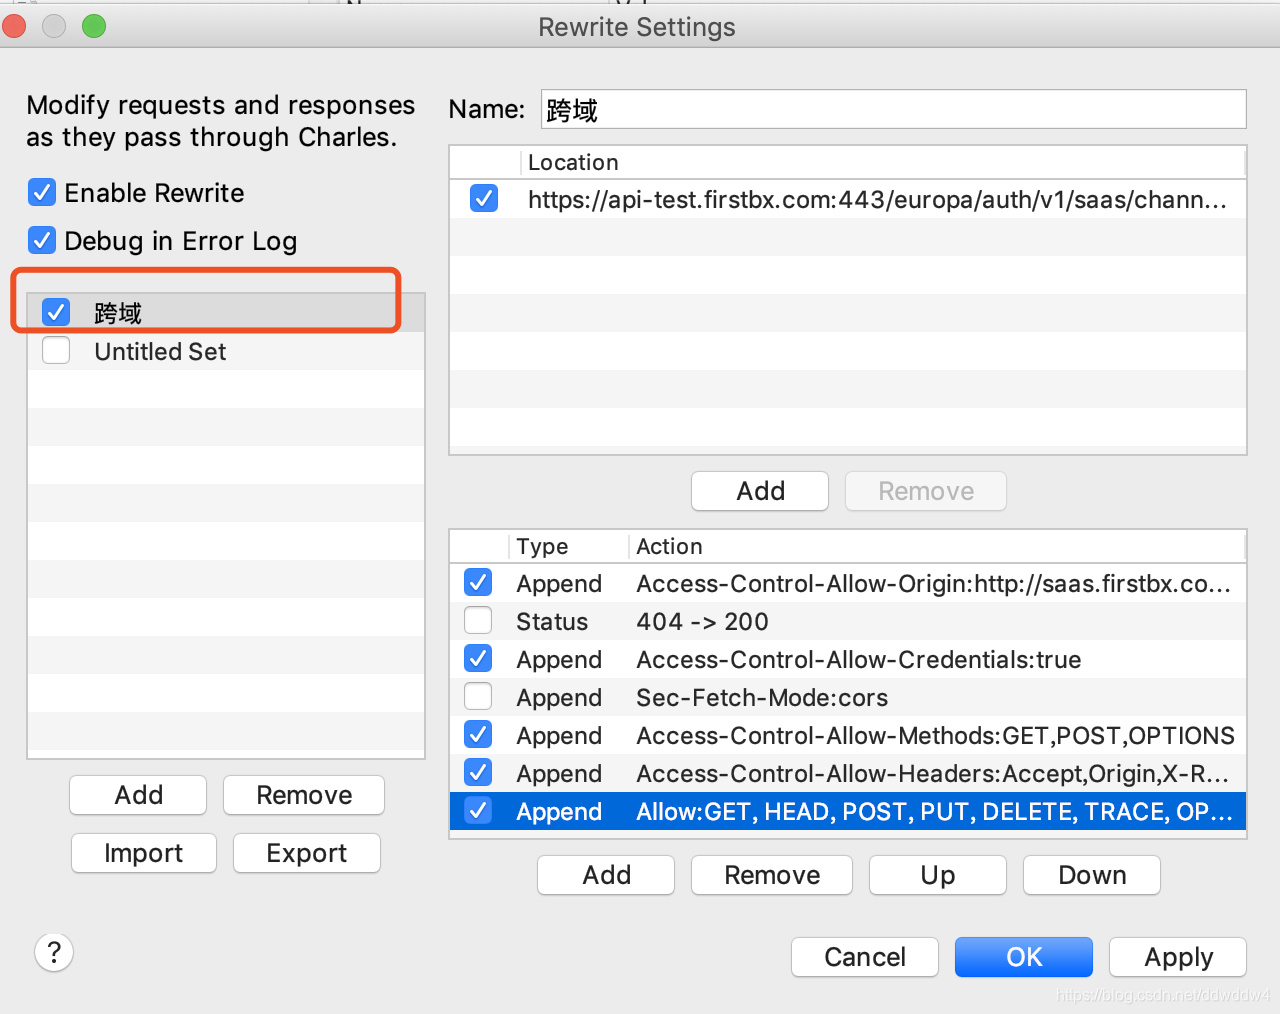The image size is (1280, 1014).
Task: Uncheck the Access-Control-Allow-Headers rule checkbox
Action: 478,772
